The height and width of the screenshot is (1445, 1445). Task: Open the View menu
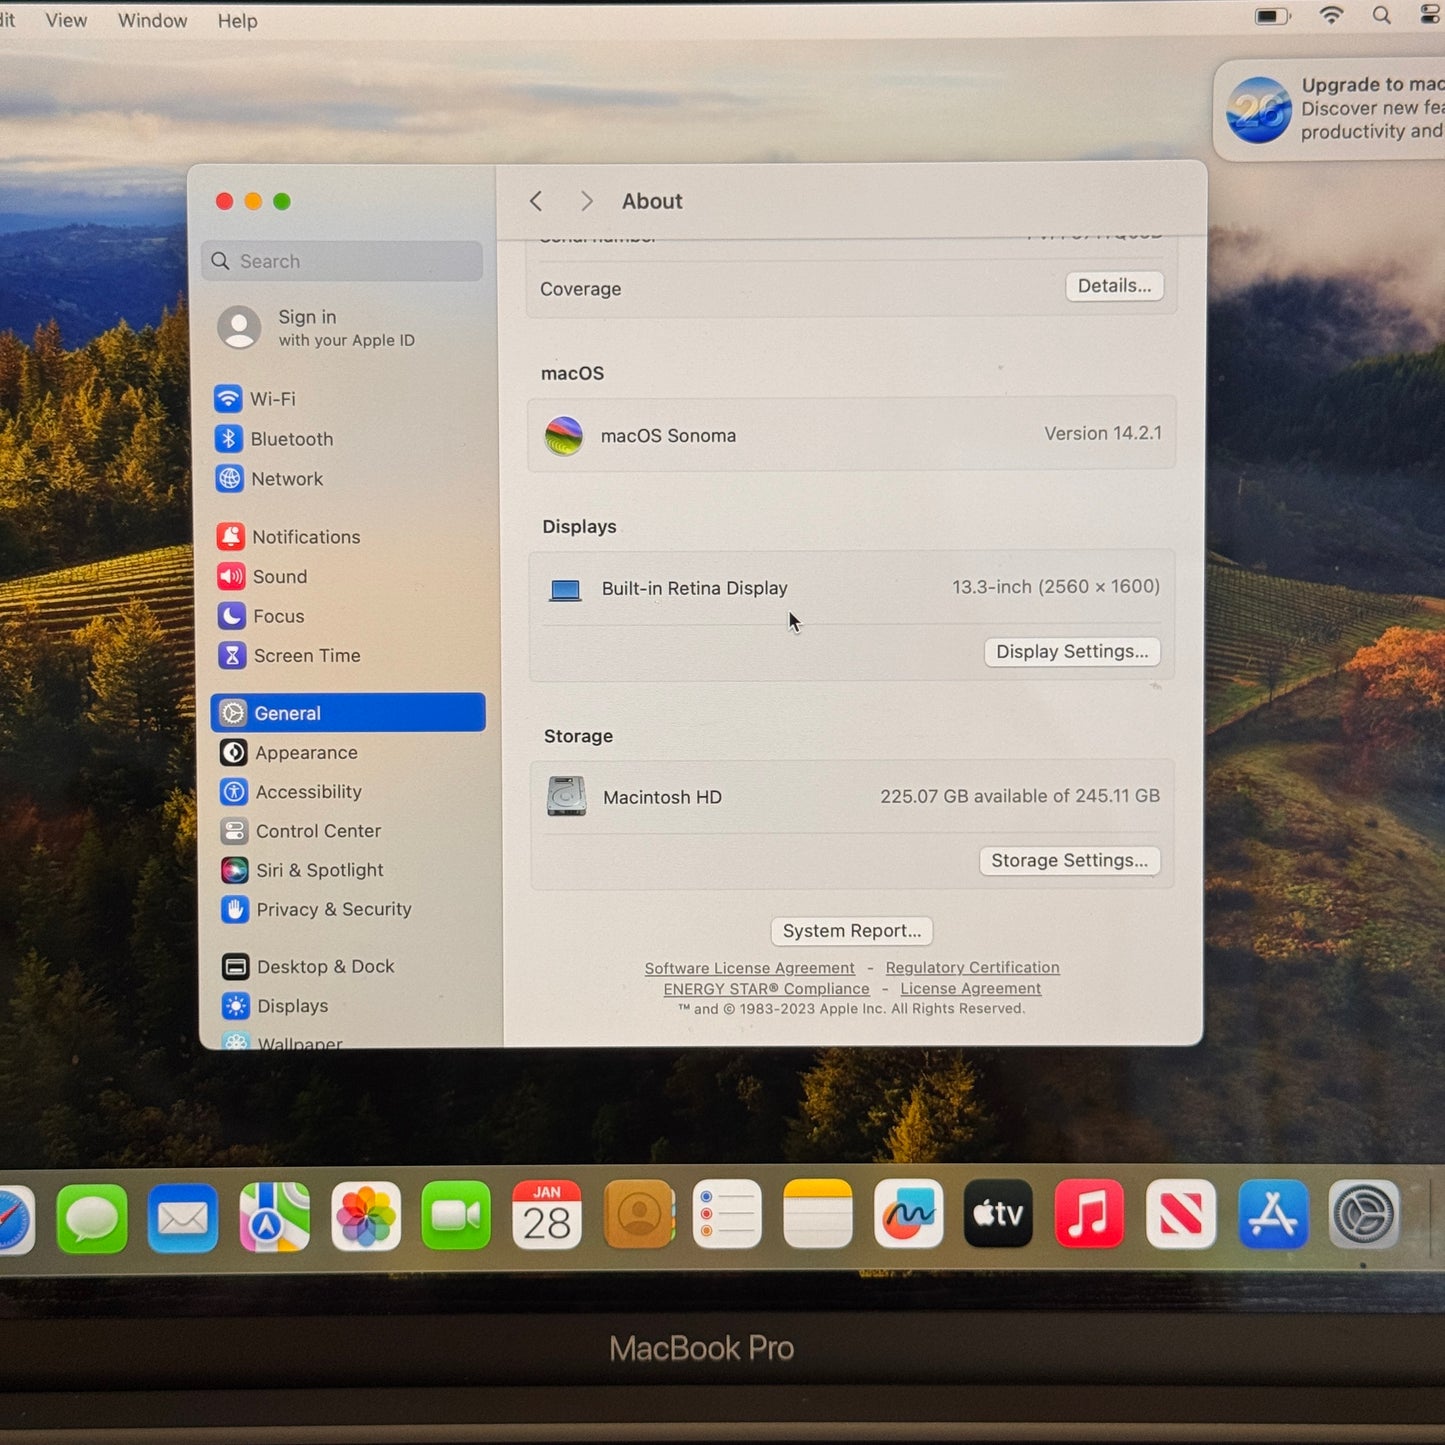pyautogui.click(x=66, y=20)
